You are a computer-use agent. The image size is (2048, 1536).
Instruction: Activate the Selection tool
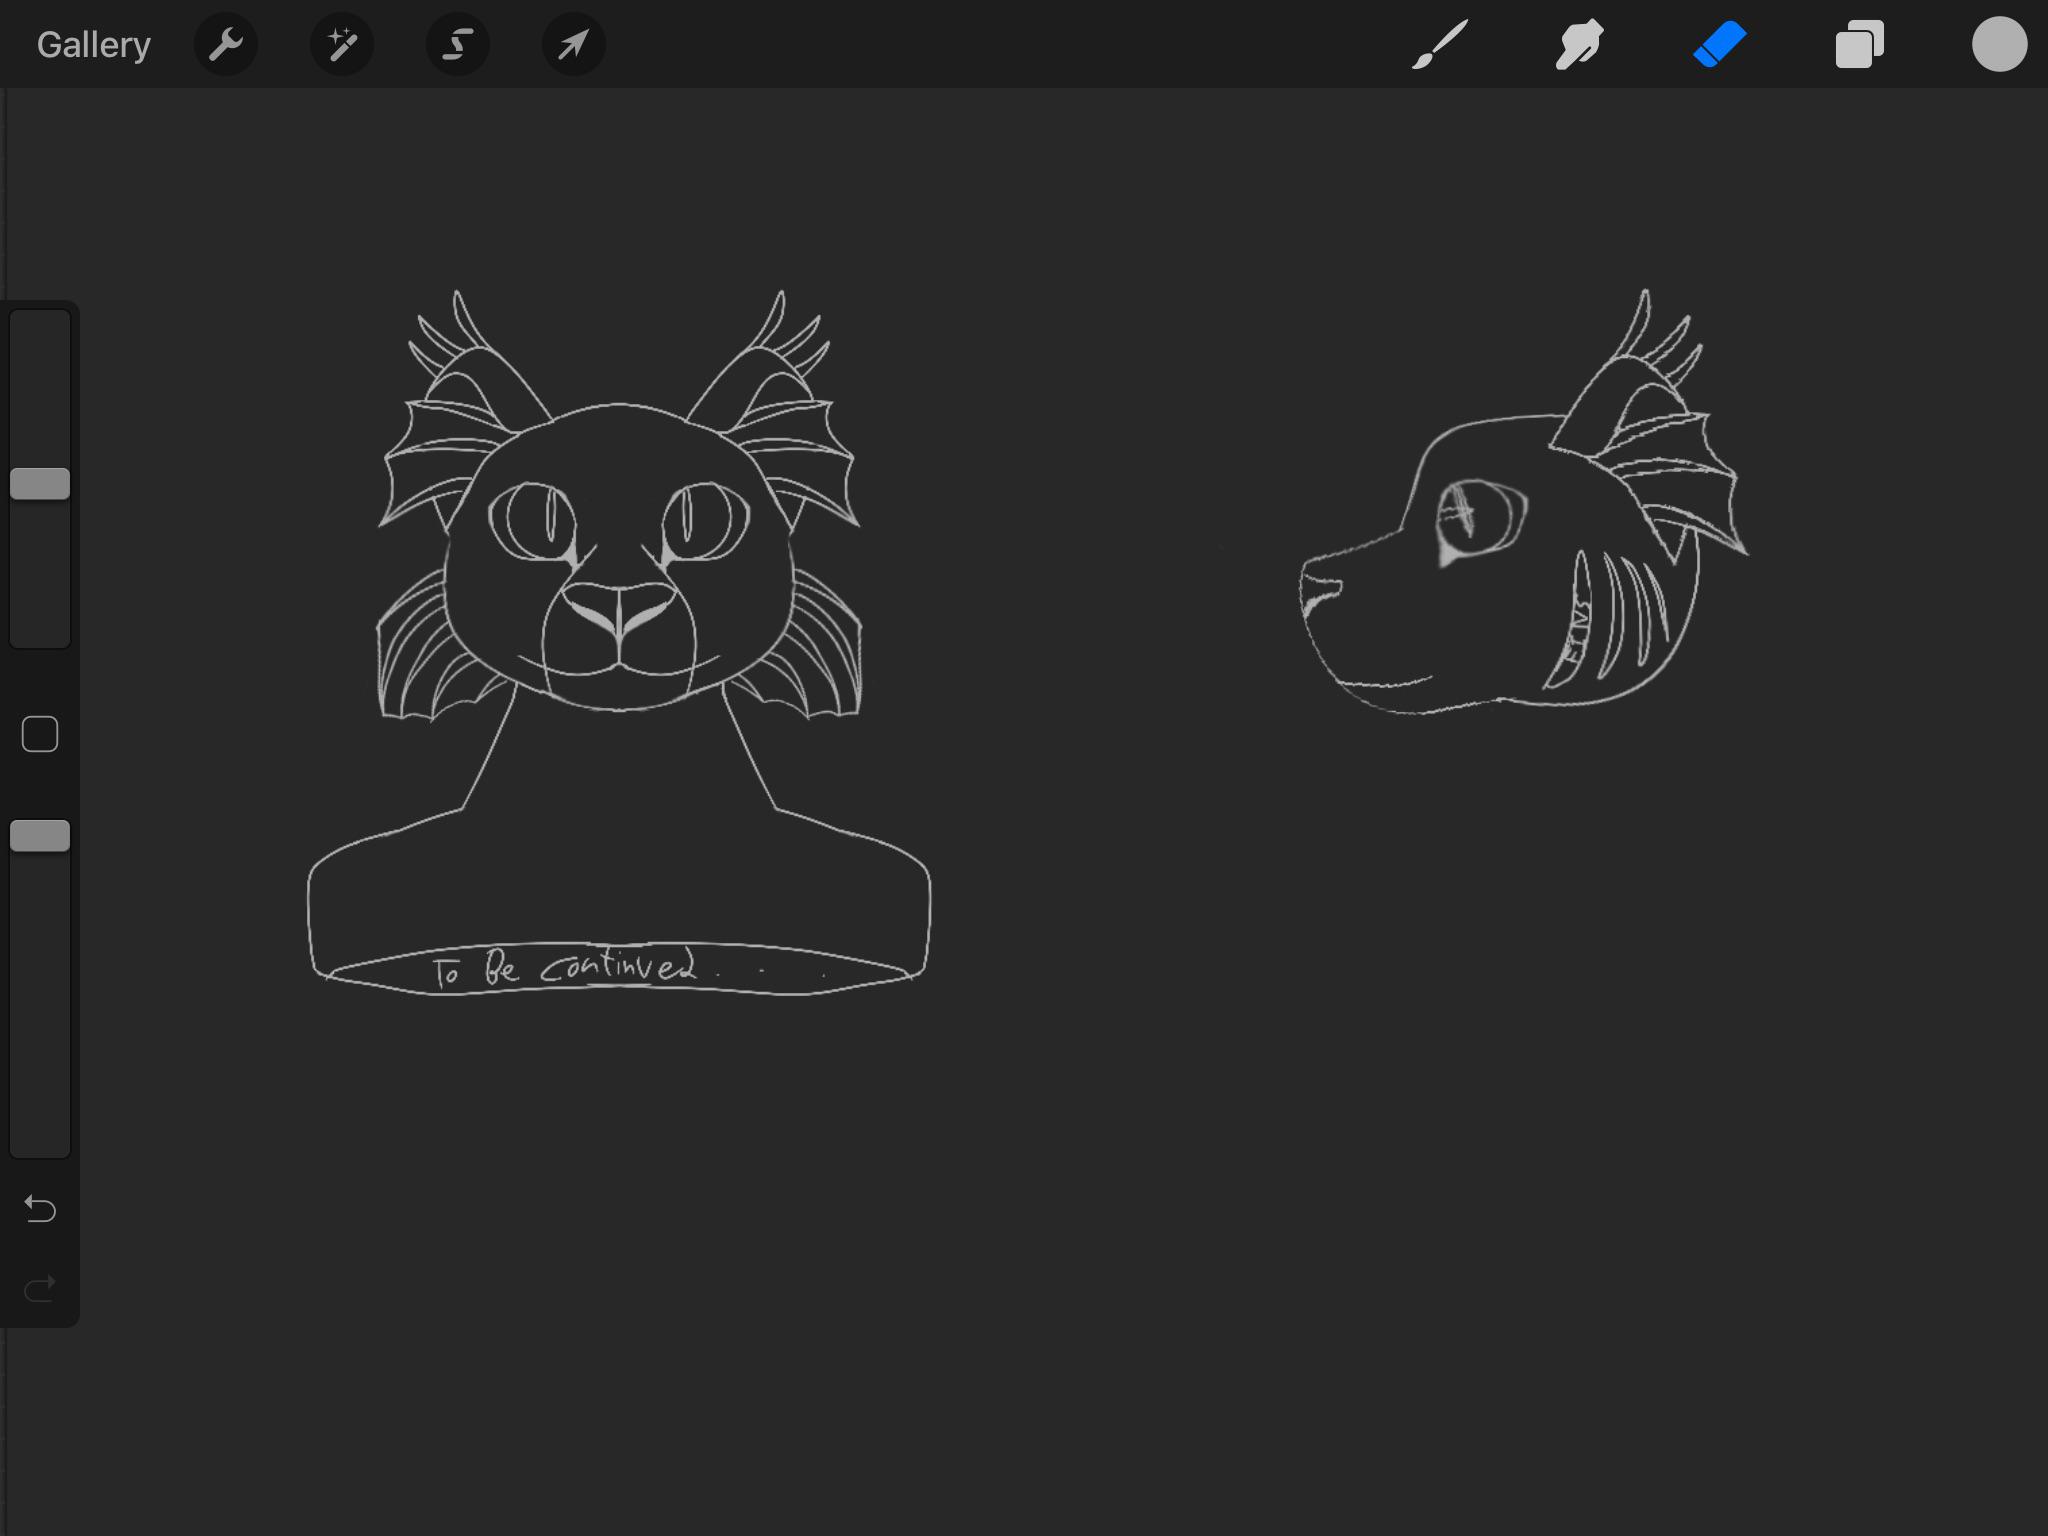click(x=458, y=45)
